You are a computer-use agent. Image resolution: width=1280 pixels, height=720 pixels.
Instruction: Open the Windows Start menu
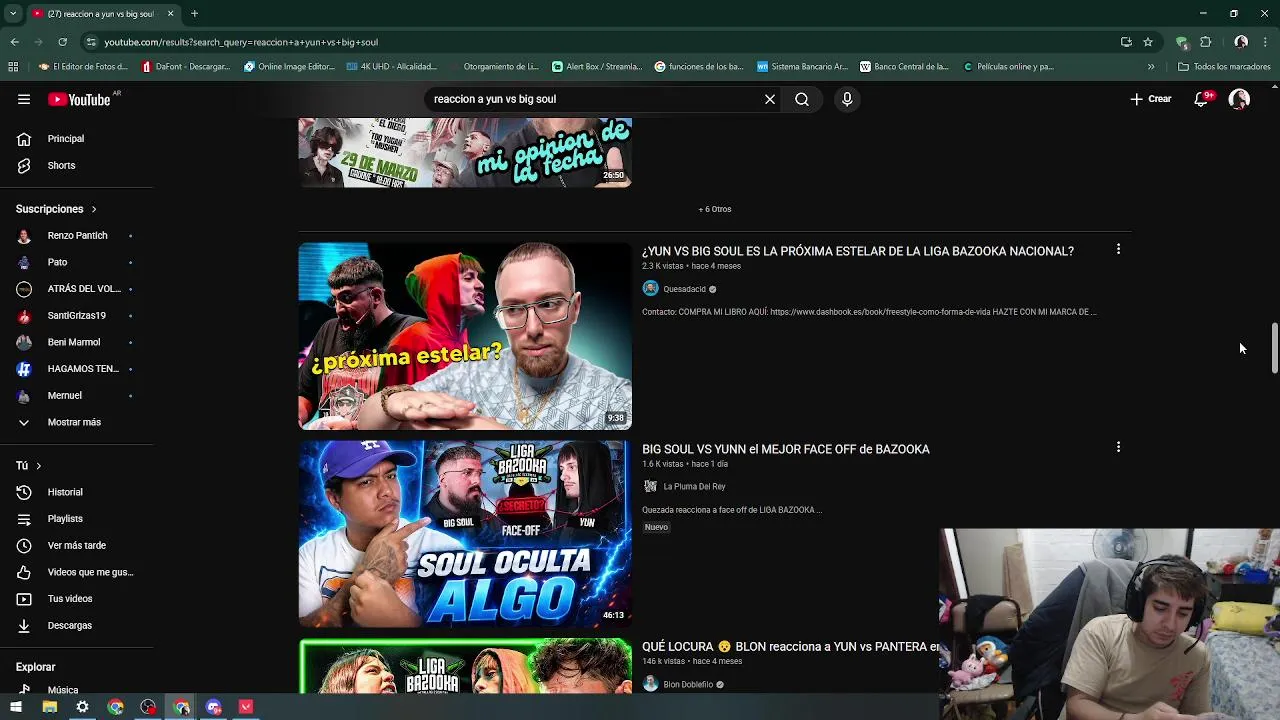(x=16, y=707)
